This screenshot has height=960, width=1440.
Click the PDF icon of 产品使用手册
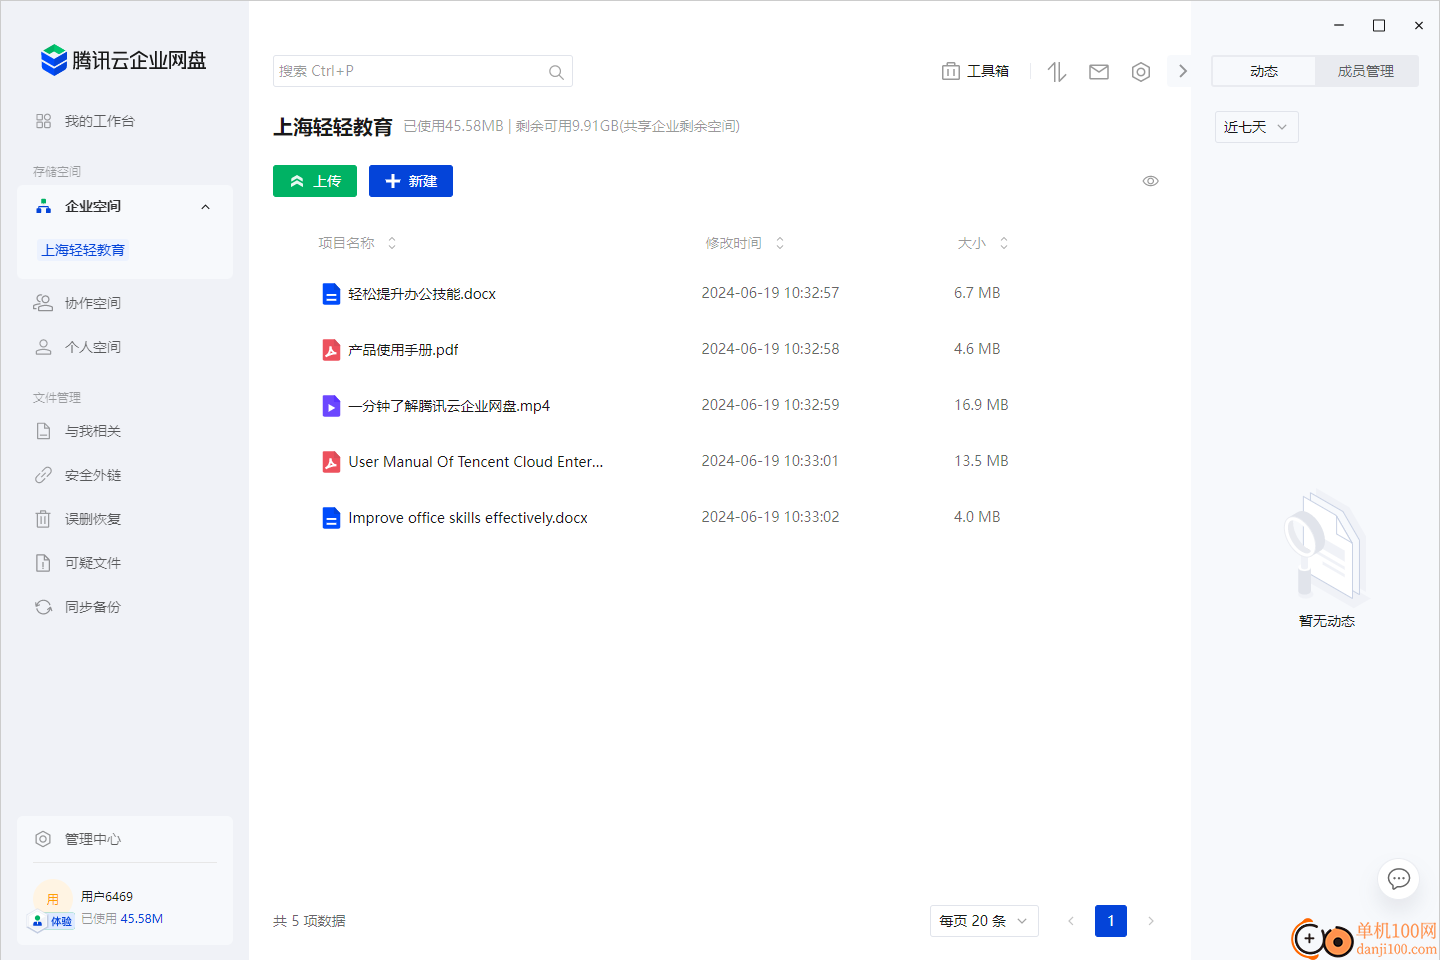(x=331, y=350)
